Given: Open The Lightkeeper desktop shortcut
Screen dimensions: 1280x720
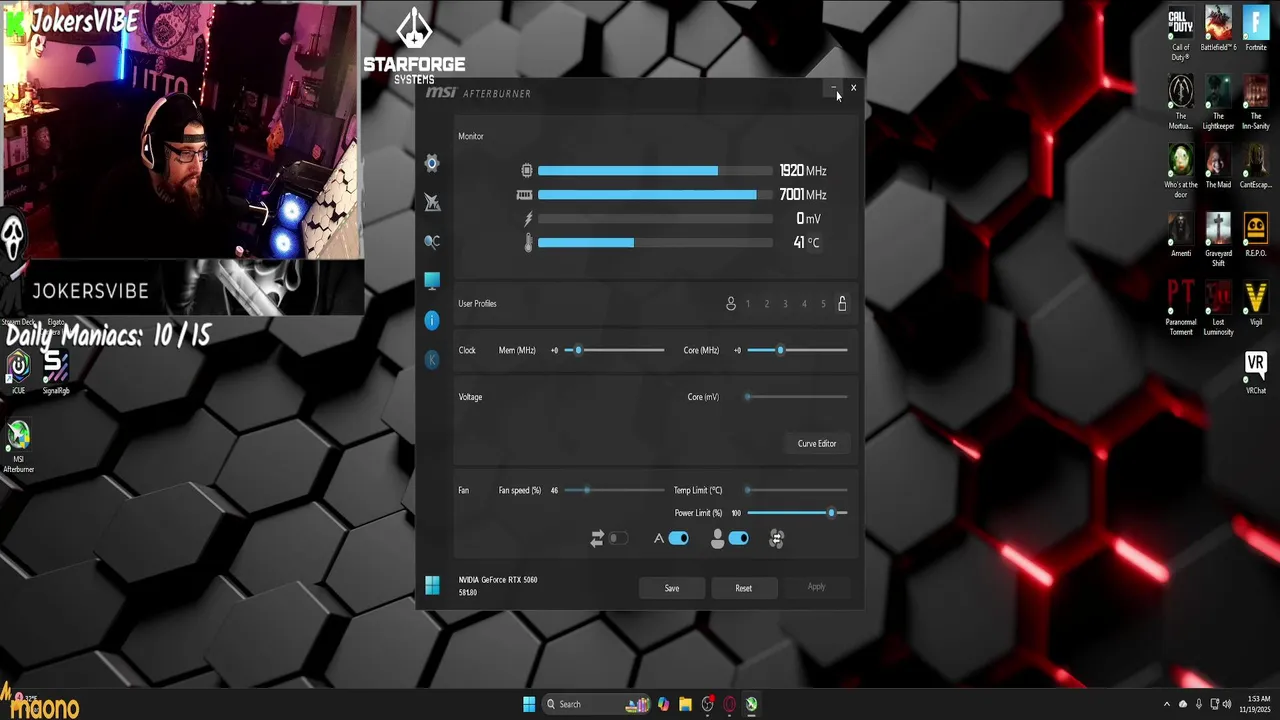Looking at the screenshot, I should point(1218,102).
